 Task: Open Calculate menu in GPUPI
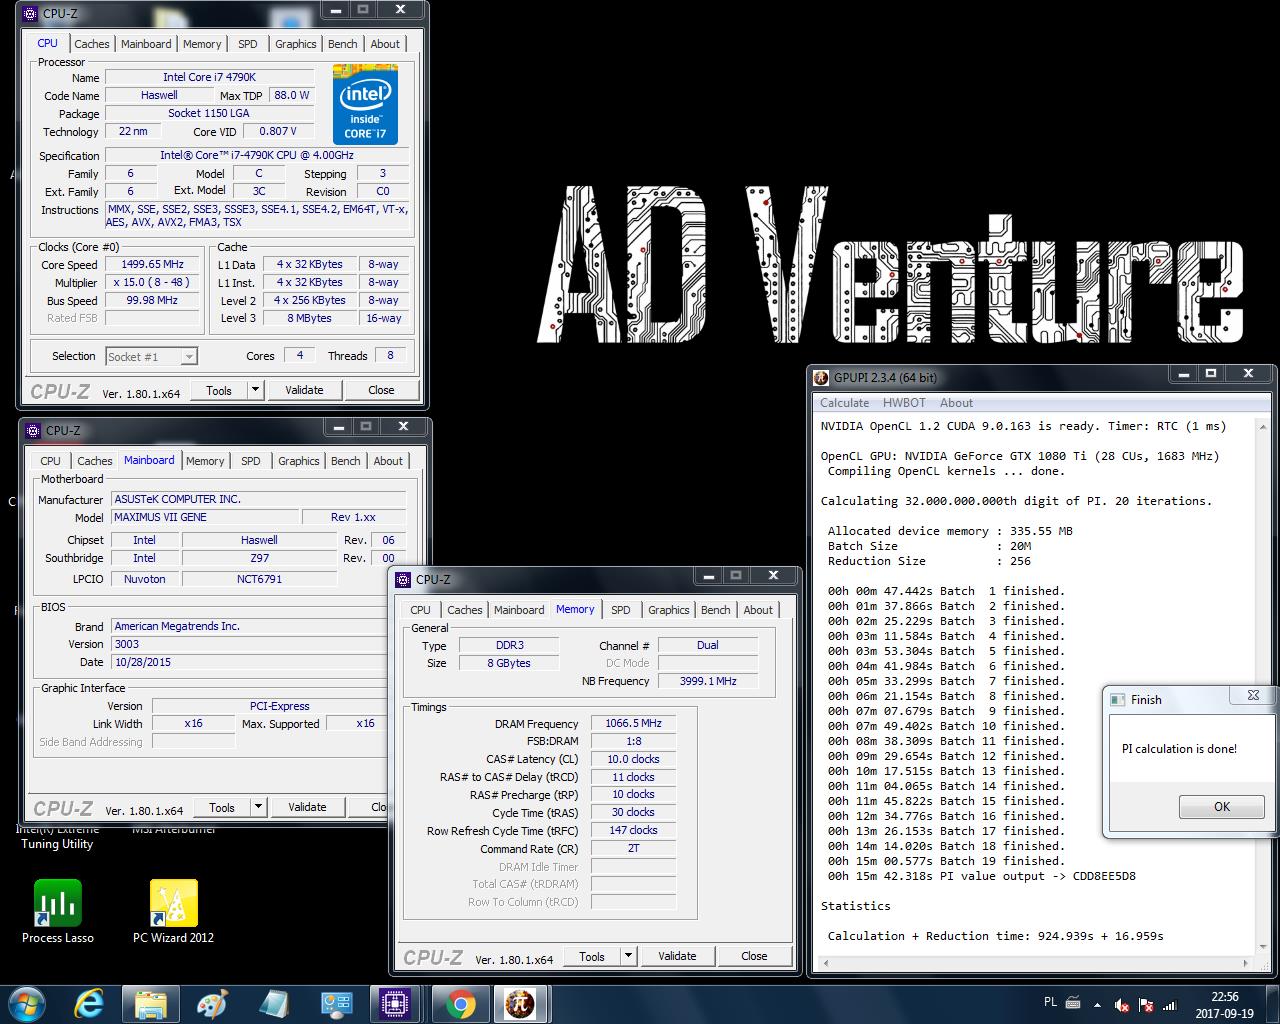(x=844, y=403)
